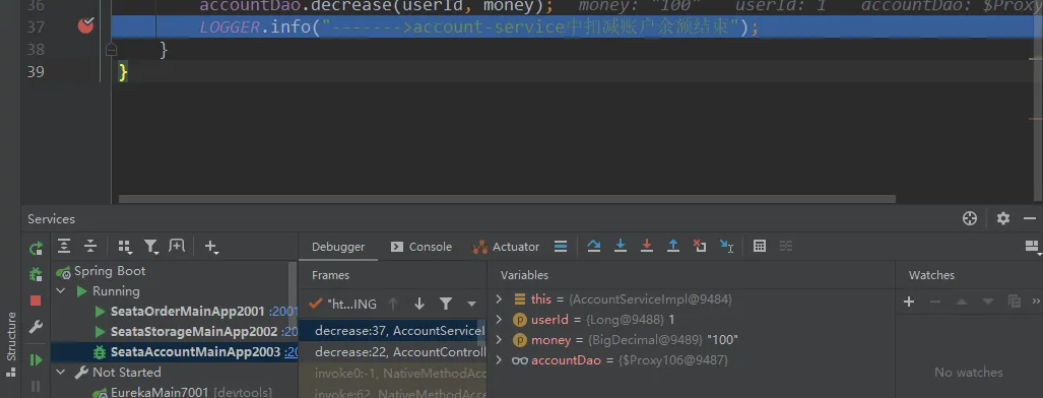The height and width of the screenshot is (398, 1043).
Task: Select frame decrease:37, AccountServiceImpl
Action: (x=392, y=331)
